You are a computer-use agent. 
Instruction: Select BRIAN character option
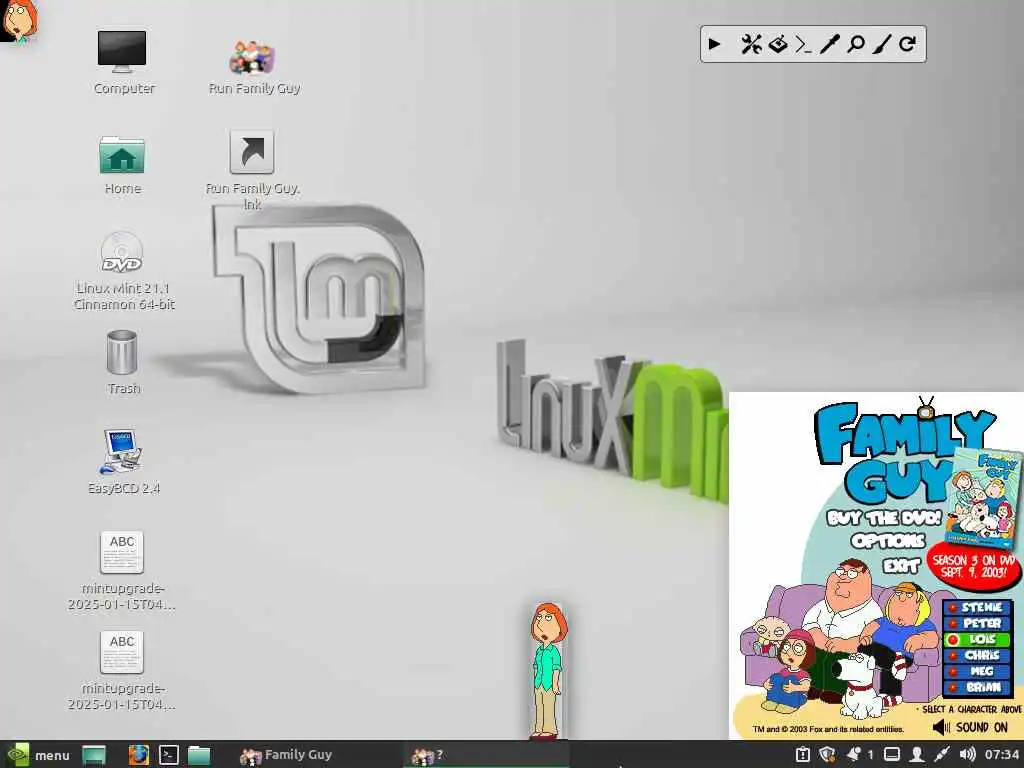978,687
